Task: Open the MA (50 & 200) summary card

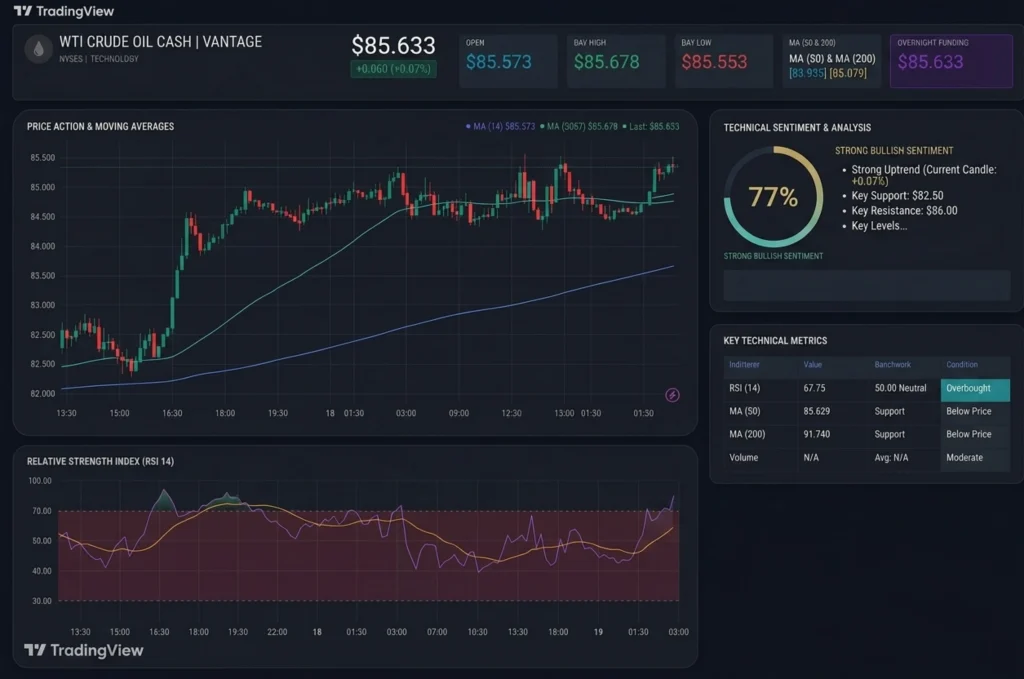Action: tap(831, 61)
